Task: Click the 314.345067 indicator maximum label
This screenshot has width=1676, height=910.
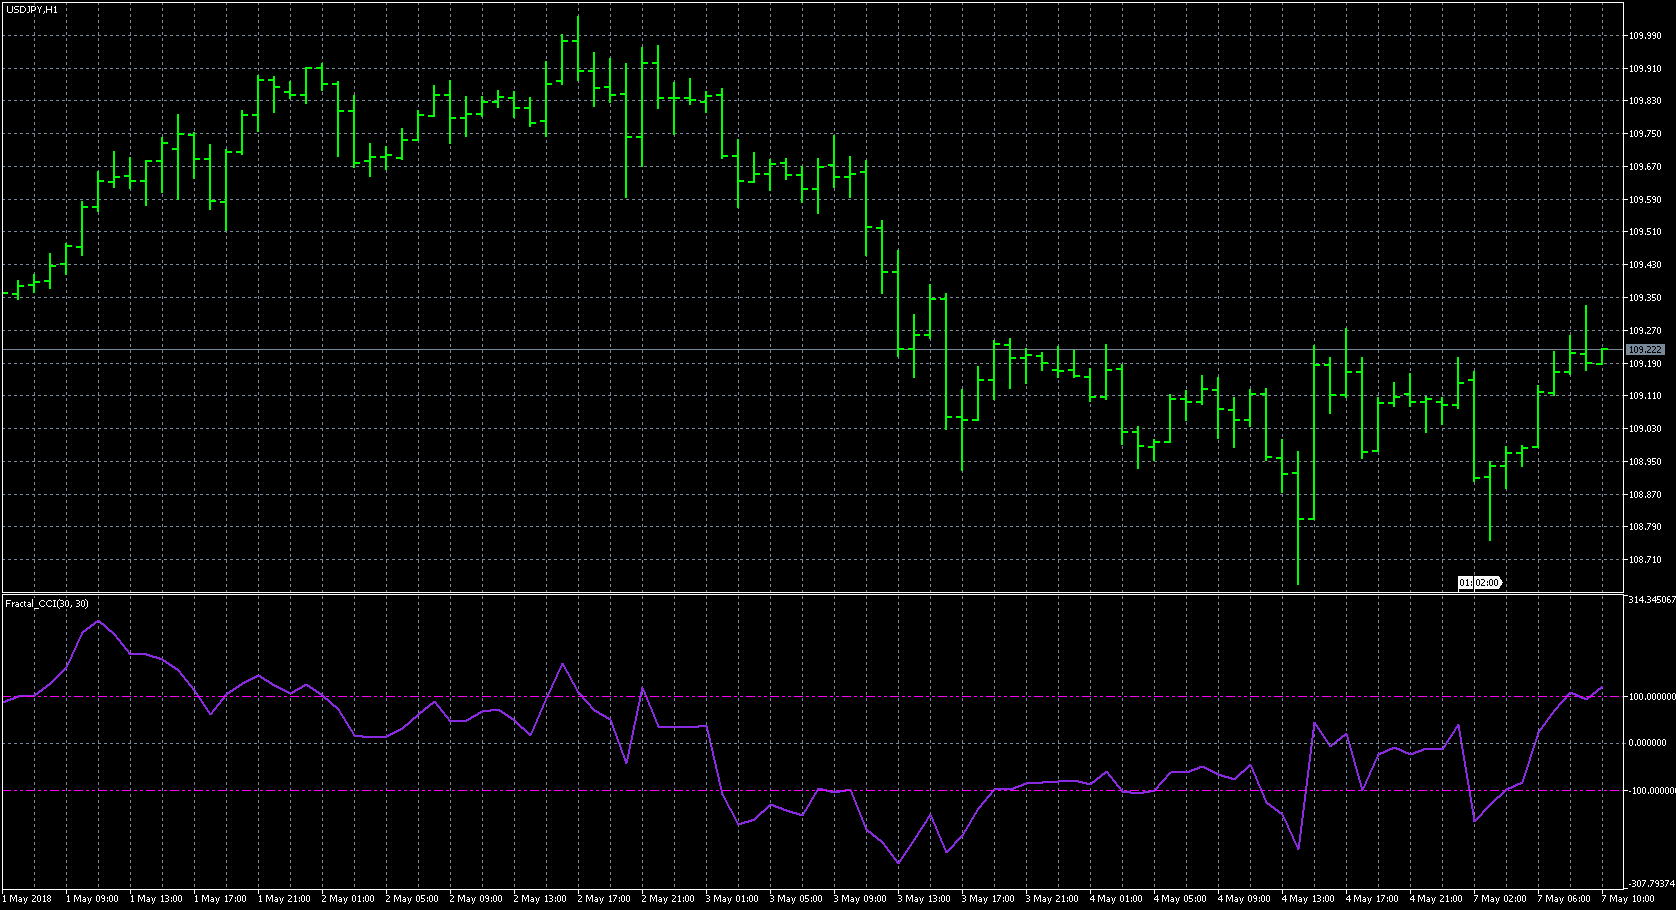Action: [1651, 600]
